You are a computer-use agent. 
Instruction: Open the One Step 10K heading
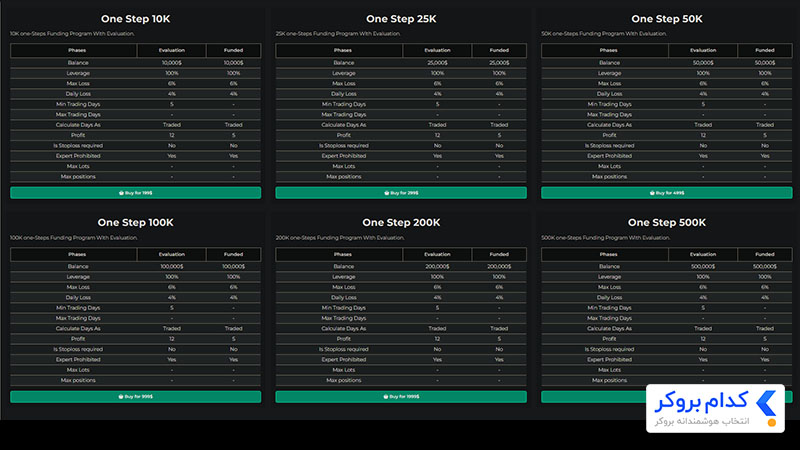pyautogui.click(x=135, y=19)
